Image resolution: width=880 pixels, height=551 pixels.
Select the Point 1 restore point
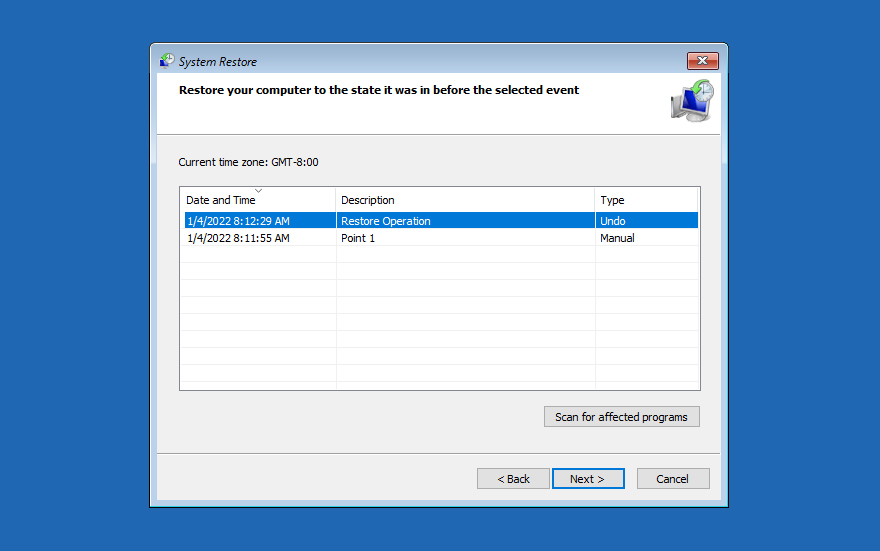[x=441, y=238]
